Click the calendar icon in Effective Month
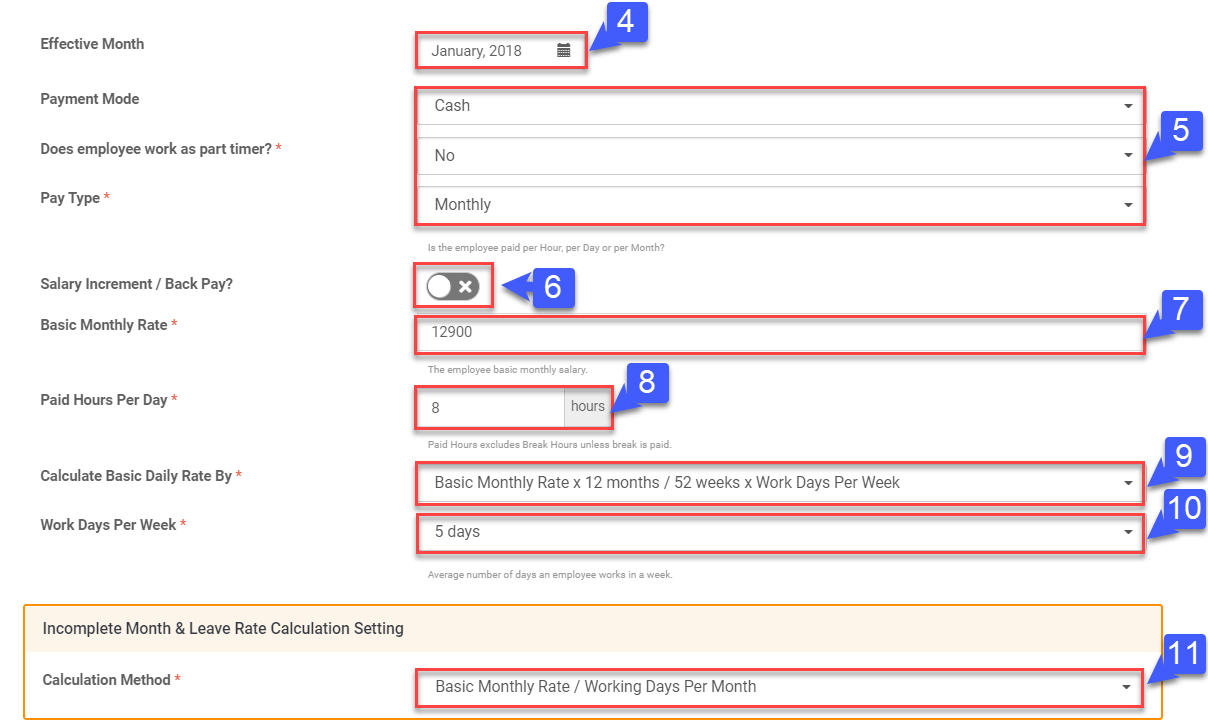Screen dimensions: 1208x725 coord(564,51)
